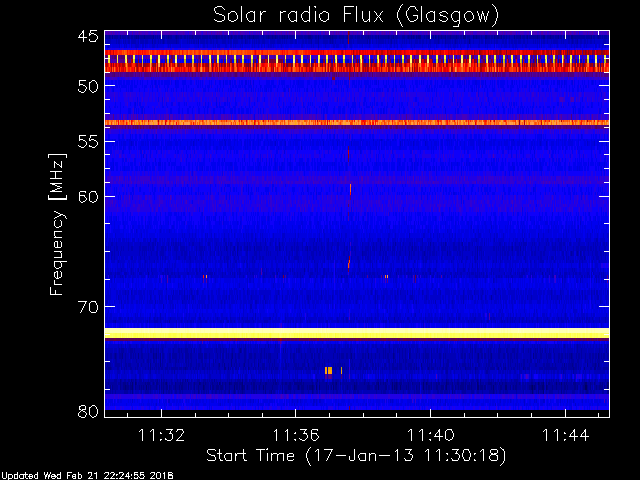Click the bright yellow band below 70 MHz
This screenshot has height=480, width=640.
[356, 333]
